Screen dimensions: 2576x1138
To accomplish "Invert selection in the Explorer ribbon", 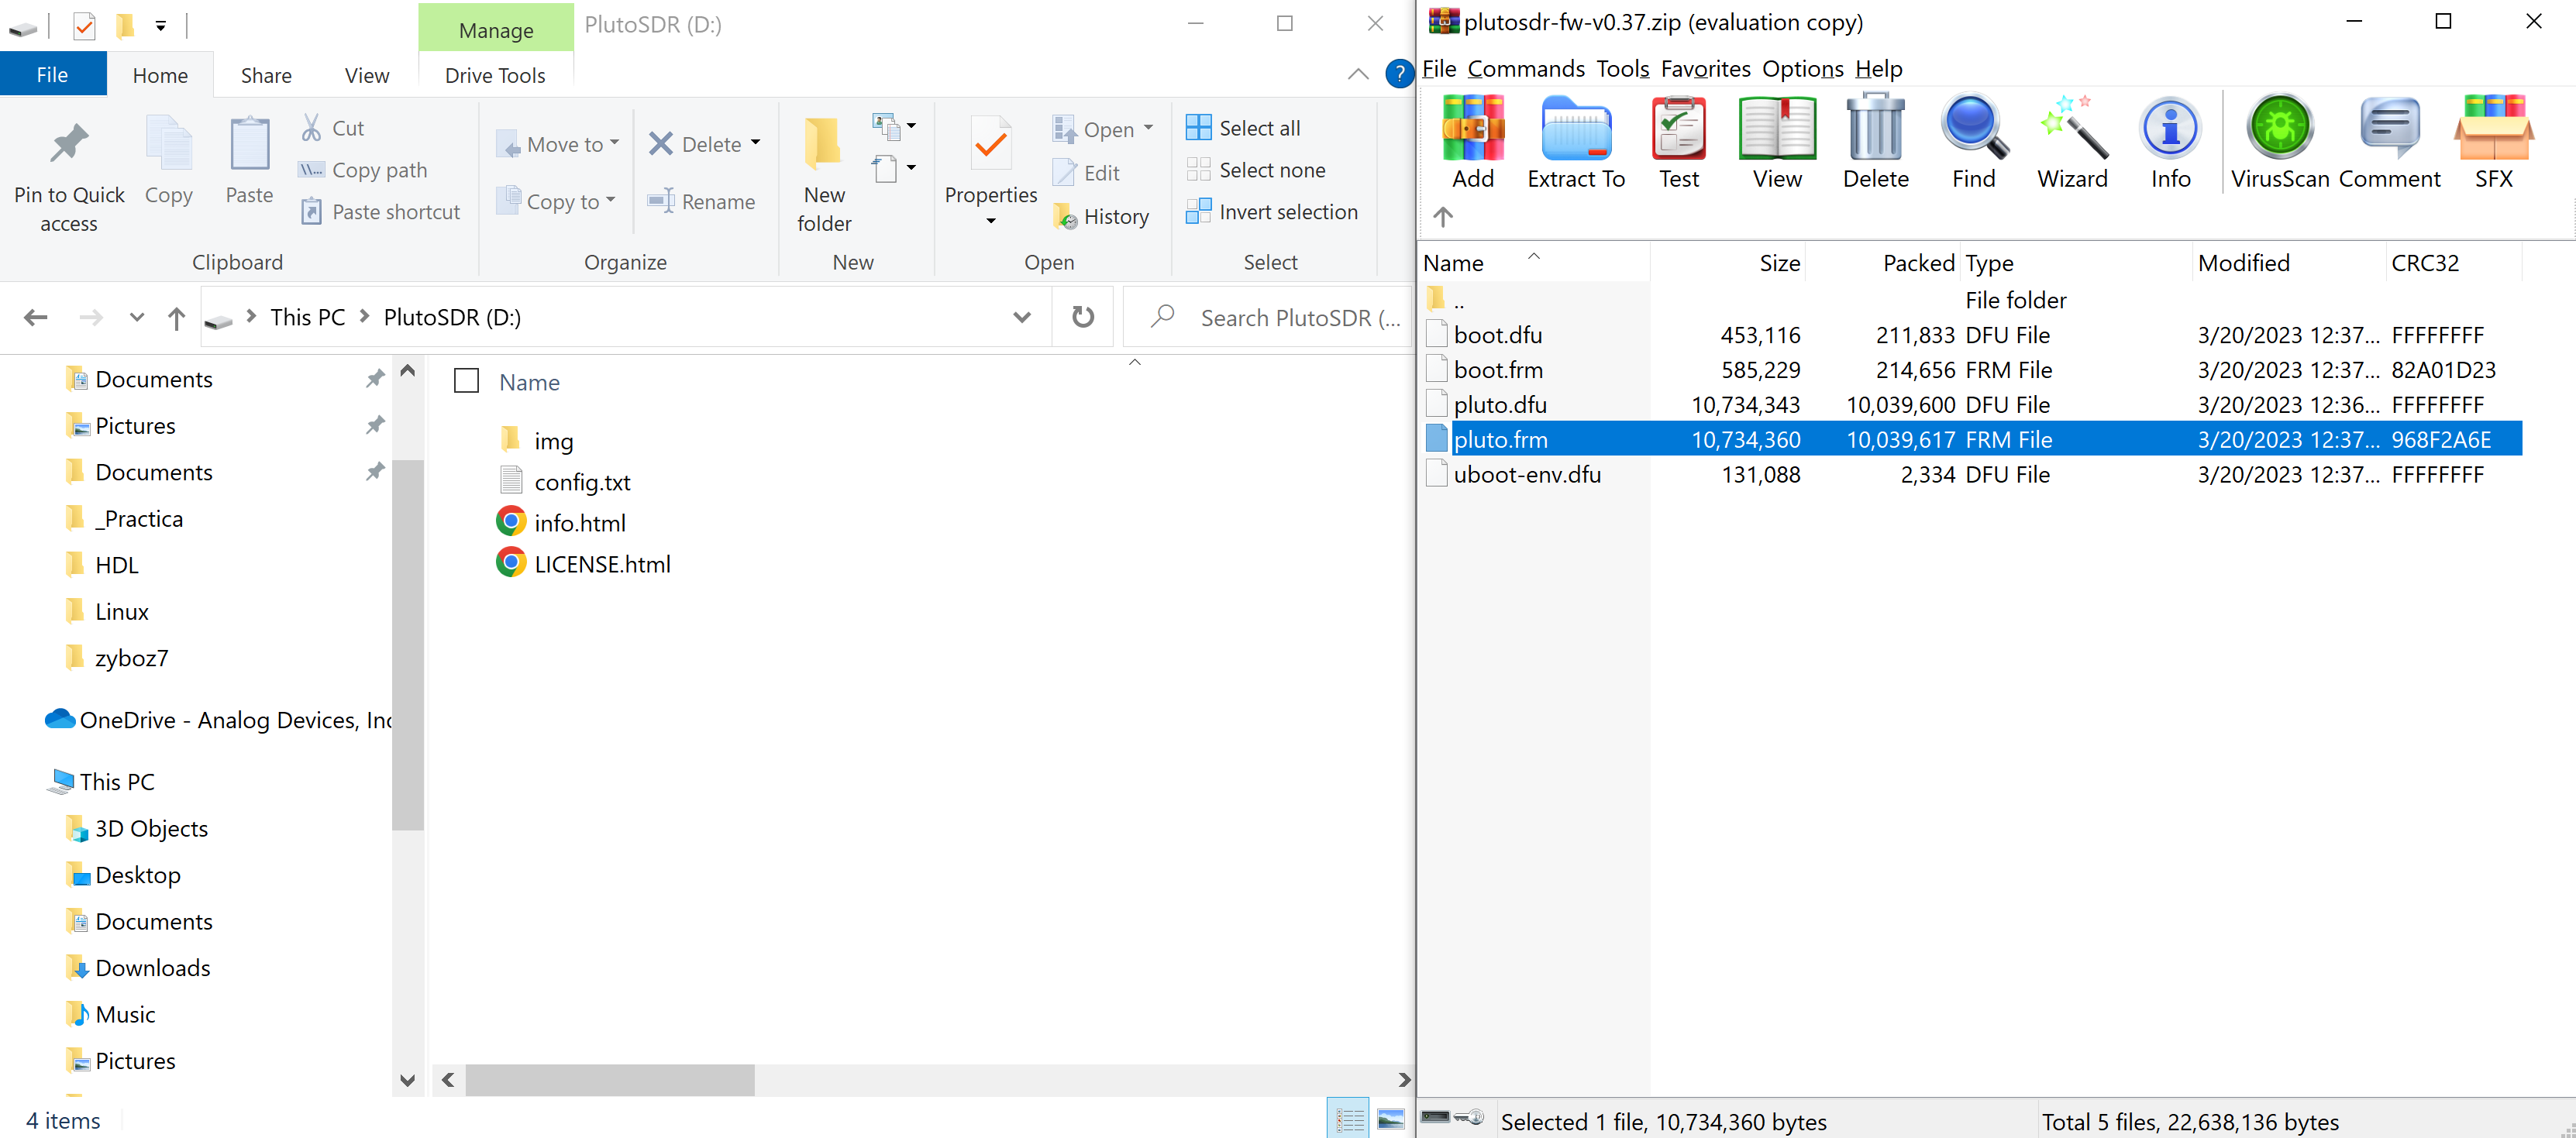I will (x=1272, y=211).
